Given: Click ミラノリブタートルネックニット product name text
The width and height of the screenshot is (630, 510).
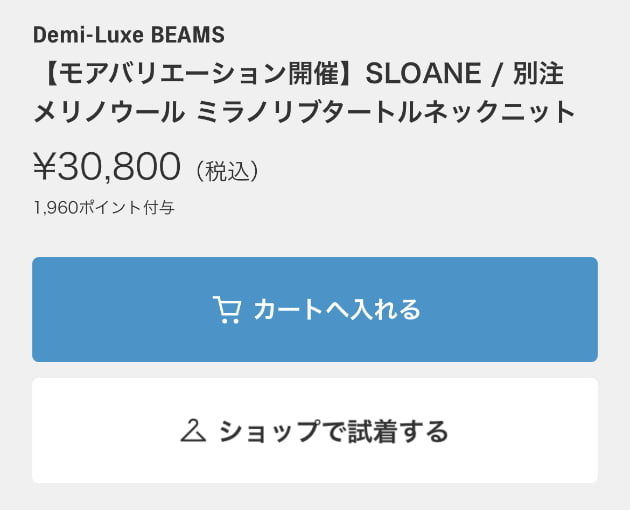Looking at the screenshot, I should (386, 112).
